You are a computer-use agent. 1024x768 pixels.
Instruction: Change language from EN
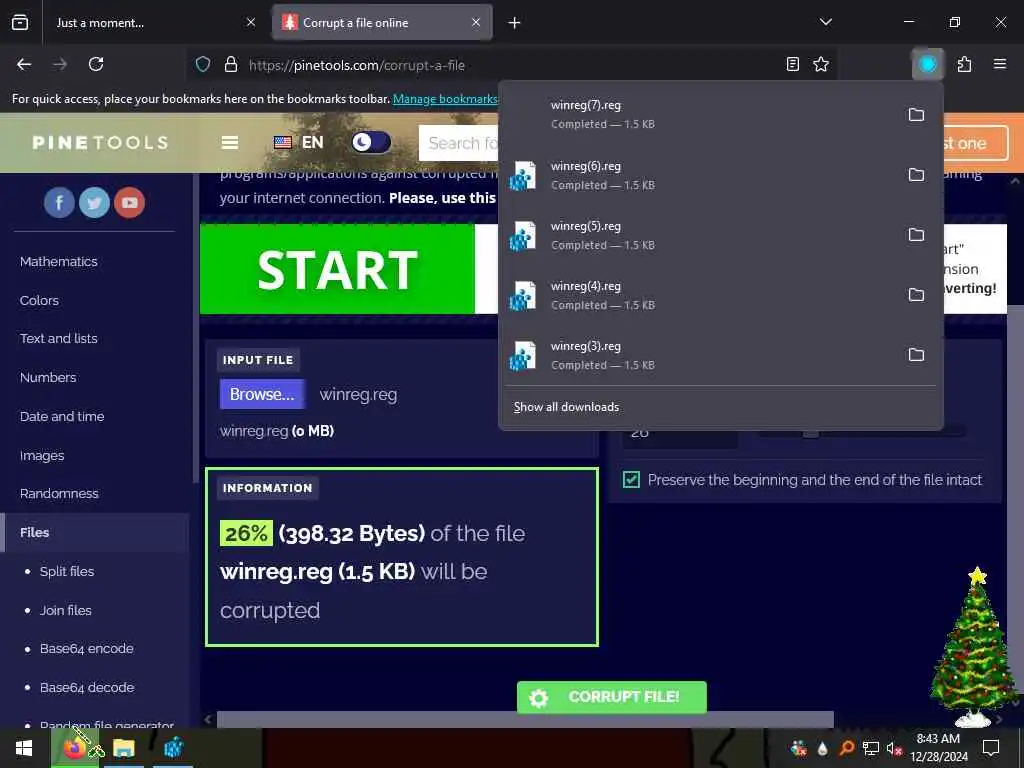click(298, 142)
